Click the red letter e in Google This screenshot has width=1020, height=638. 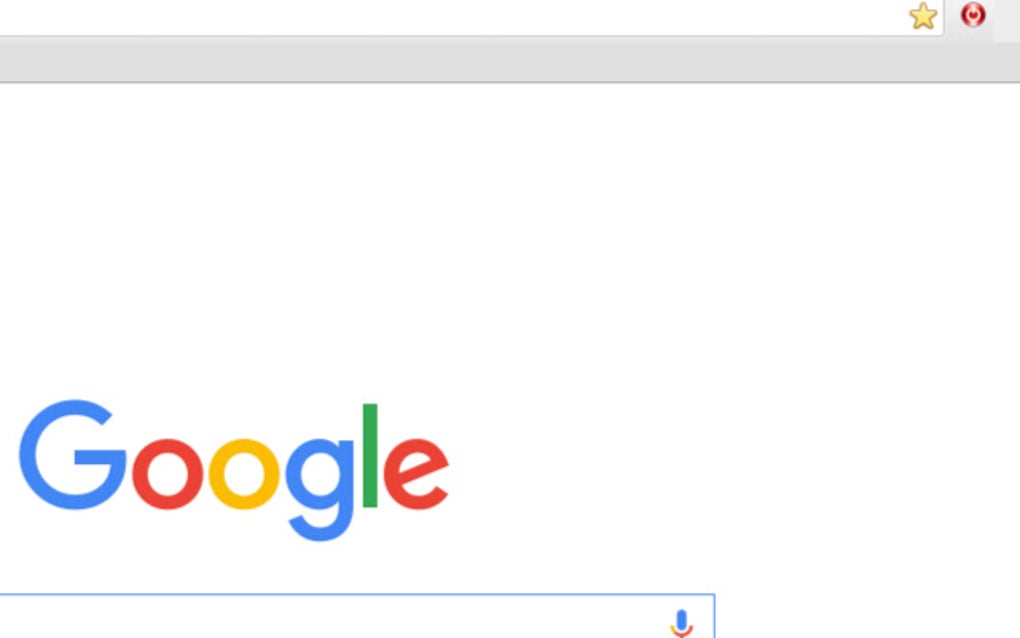(x=416, y=474)
